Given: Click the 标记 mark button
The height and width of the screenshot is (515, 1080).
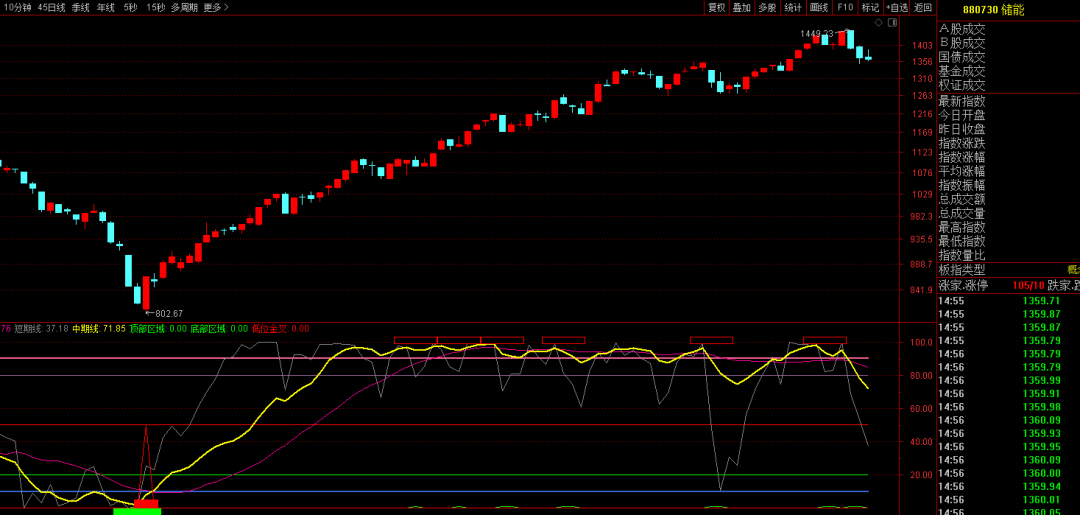Looking at the screenshot, I should click(871, 7).
